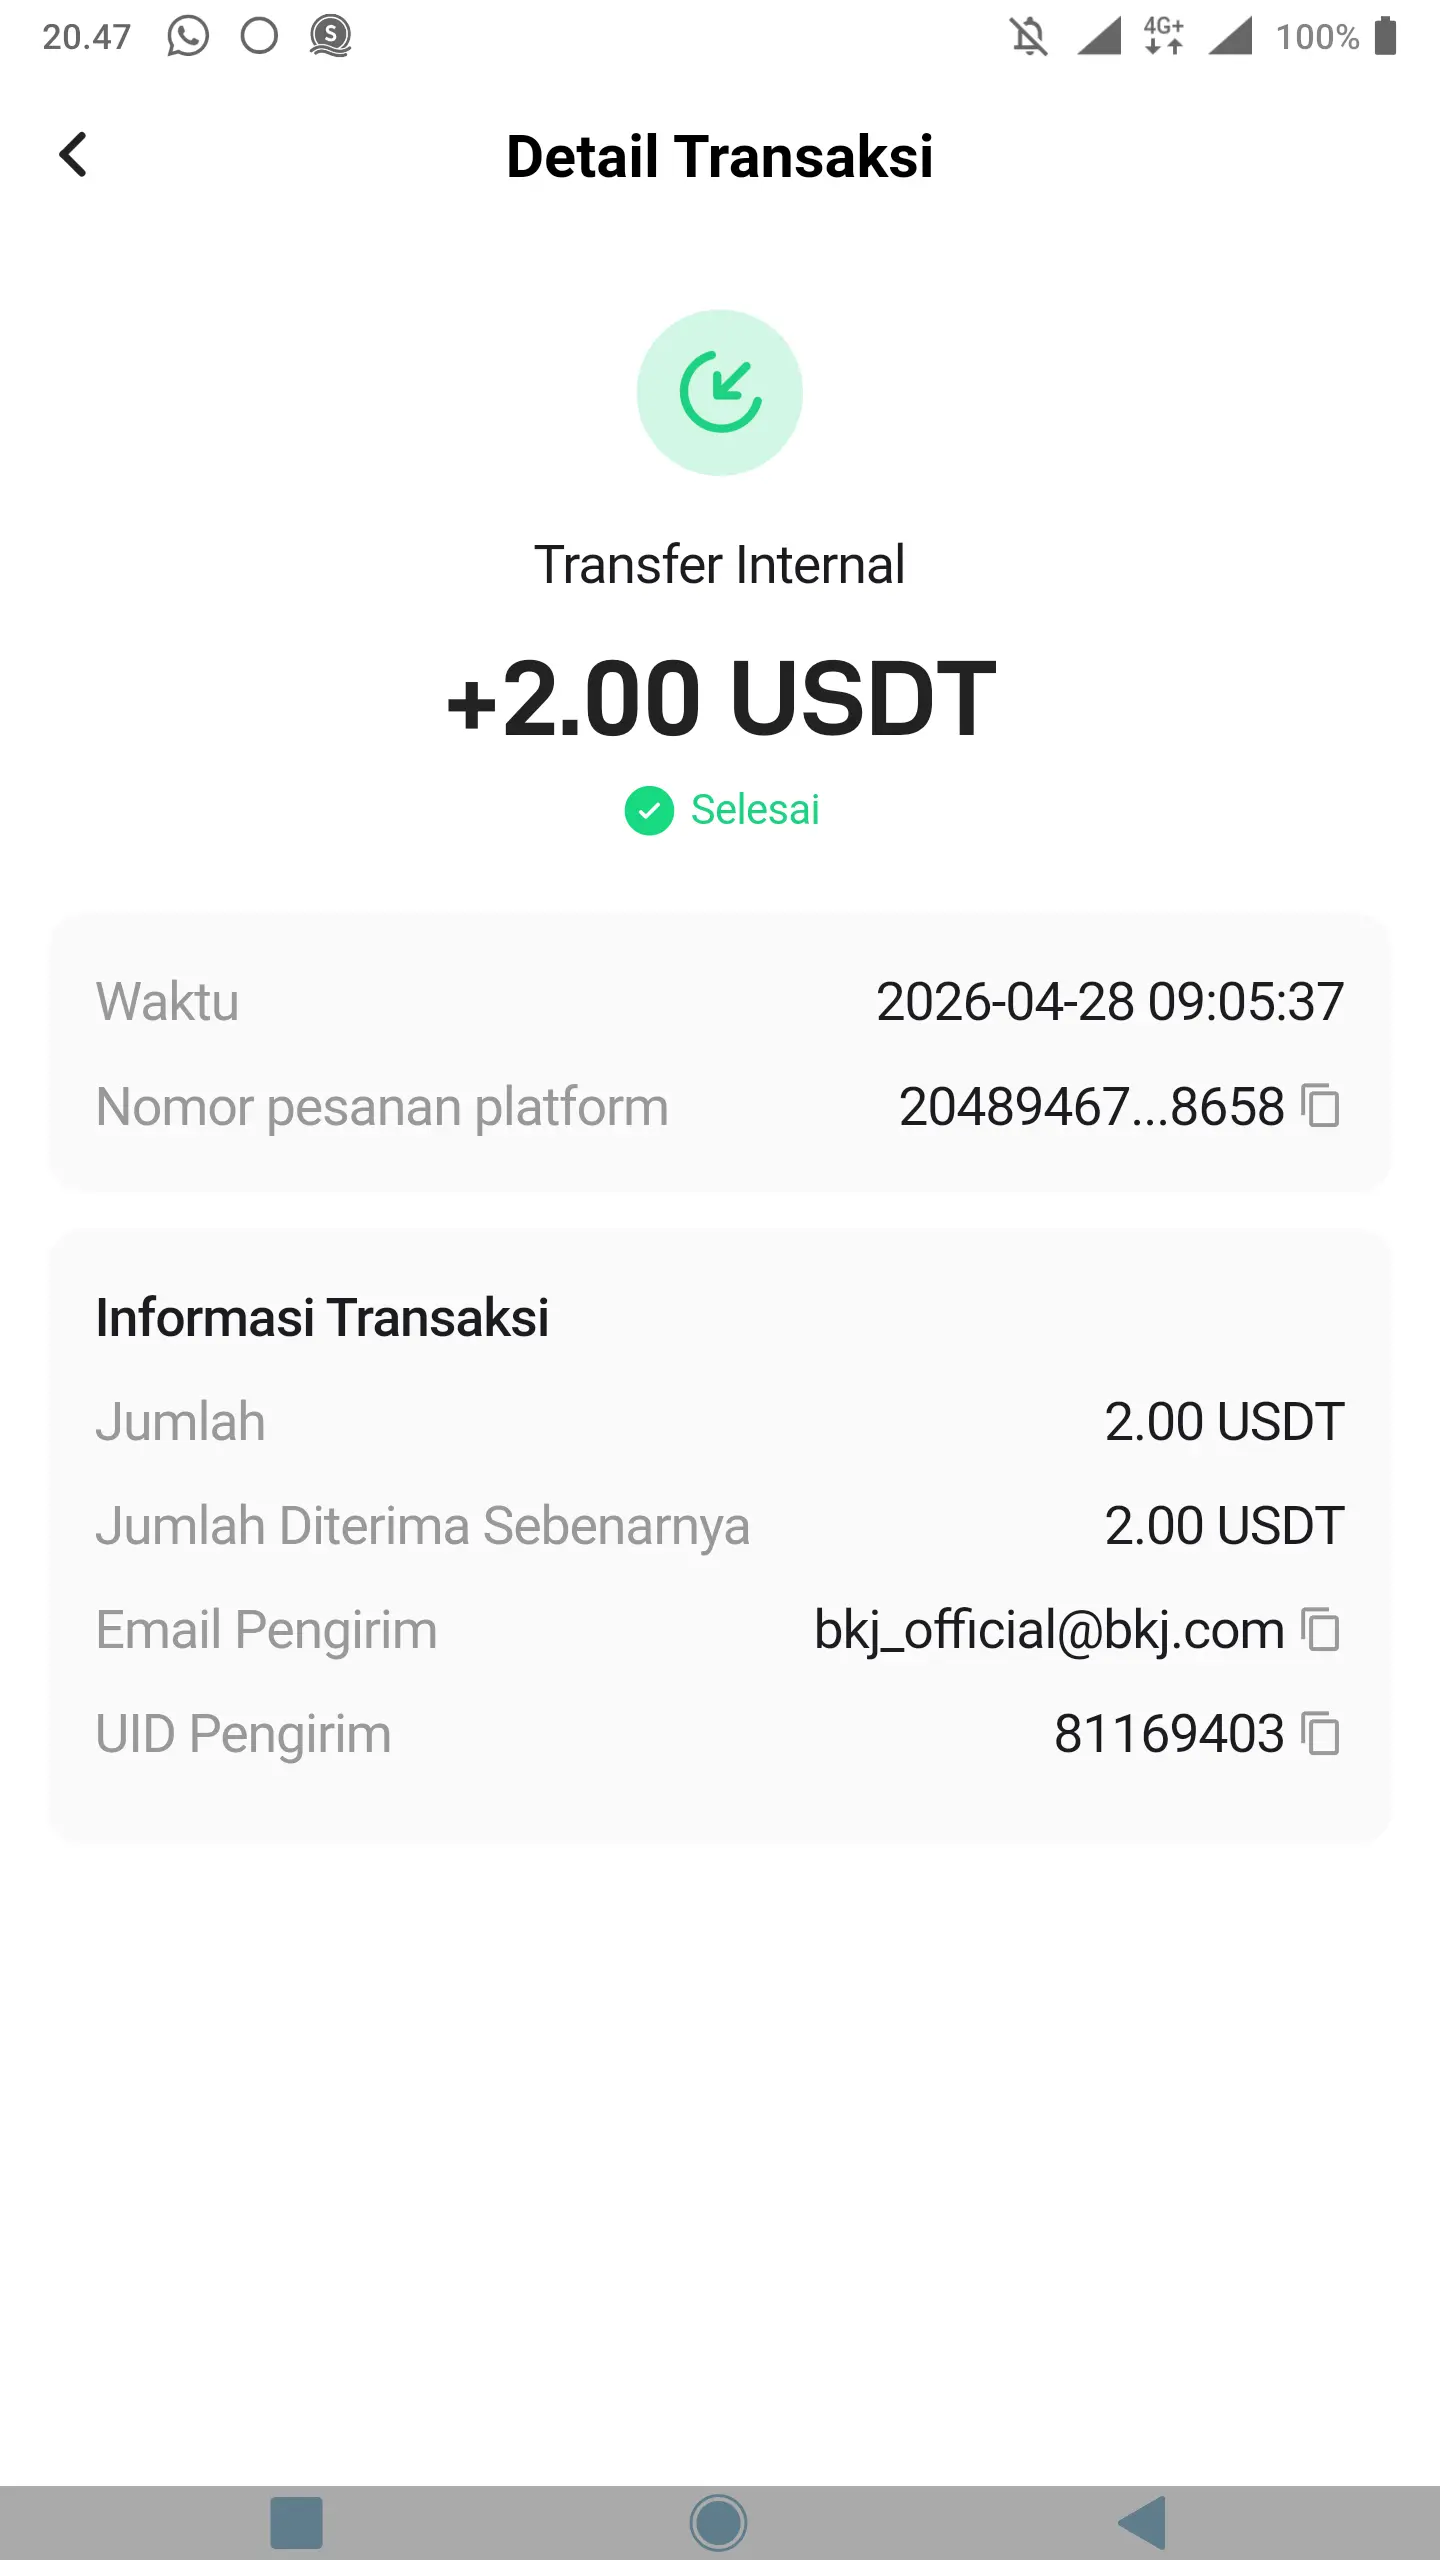Tap Android home circle button
This screenshot has height=2560, width=1440.
(718, 2522)
